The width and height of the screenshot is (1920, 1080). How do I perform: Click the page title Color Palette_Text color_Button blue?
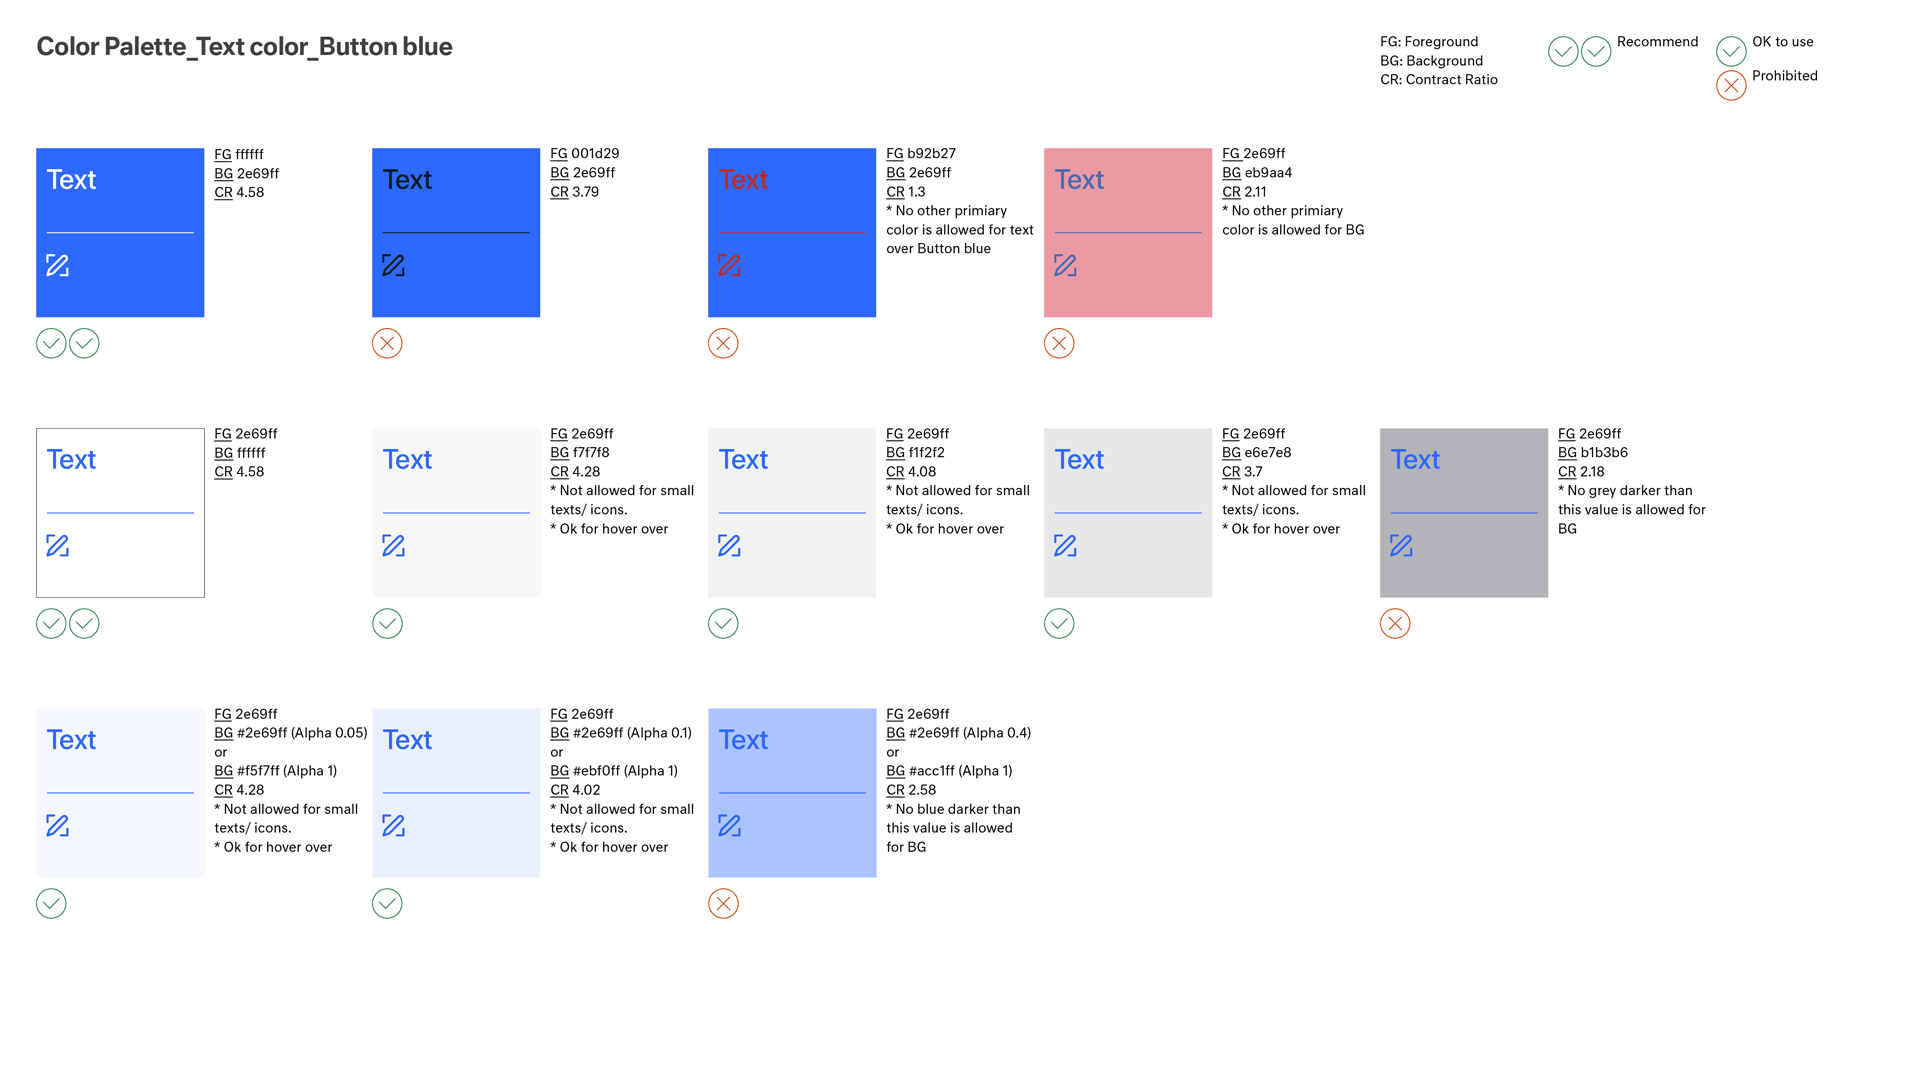click(x=244, y=47)
